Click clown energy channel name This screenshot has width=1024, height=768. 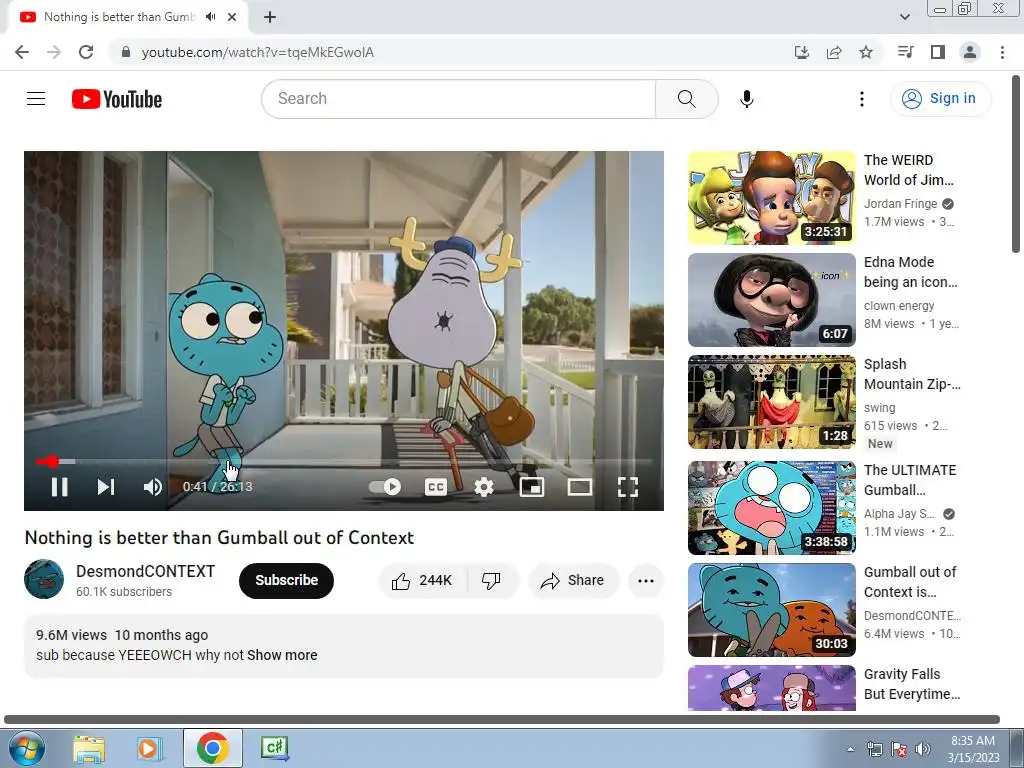899,306
